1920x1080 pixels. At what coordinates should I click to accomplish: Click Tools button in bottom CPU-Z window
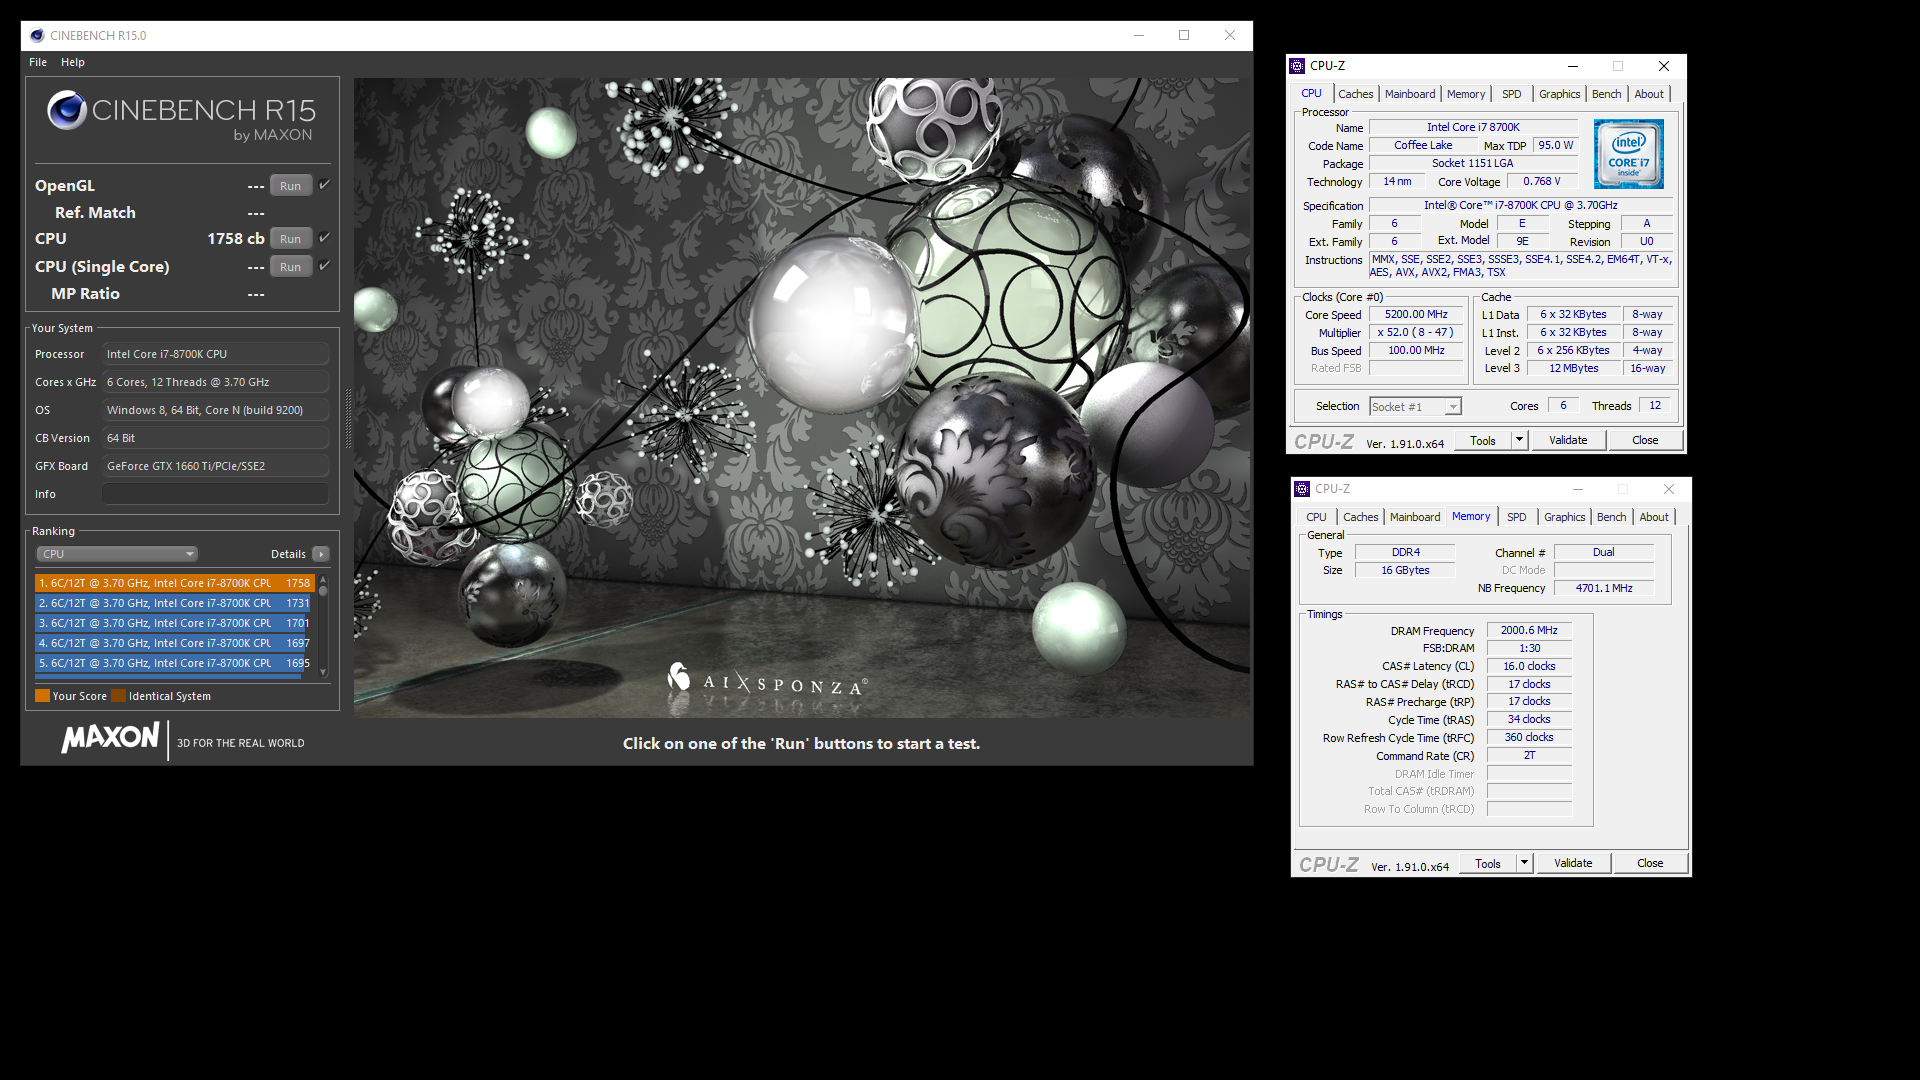click(x=1488, y=863)
